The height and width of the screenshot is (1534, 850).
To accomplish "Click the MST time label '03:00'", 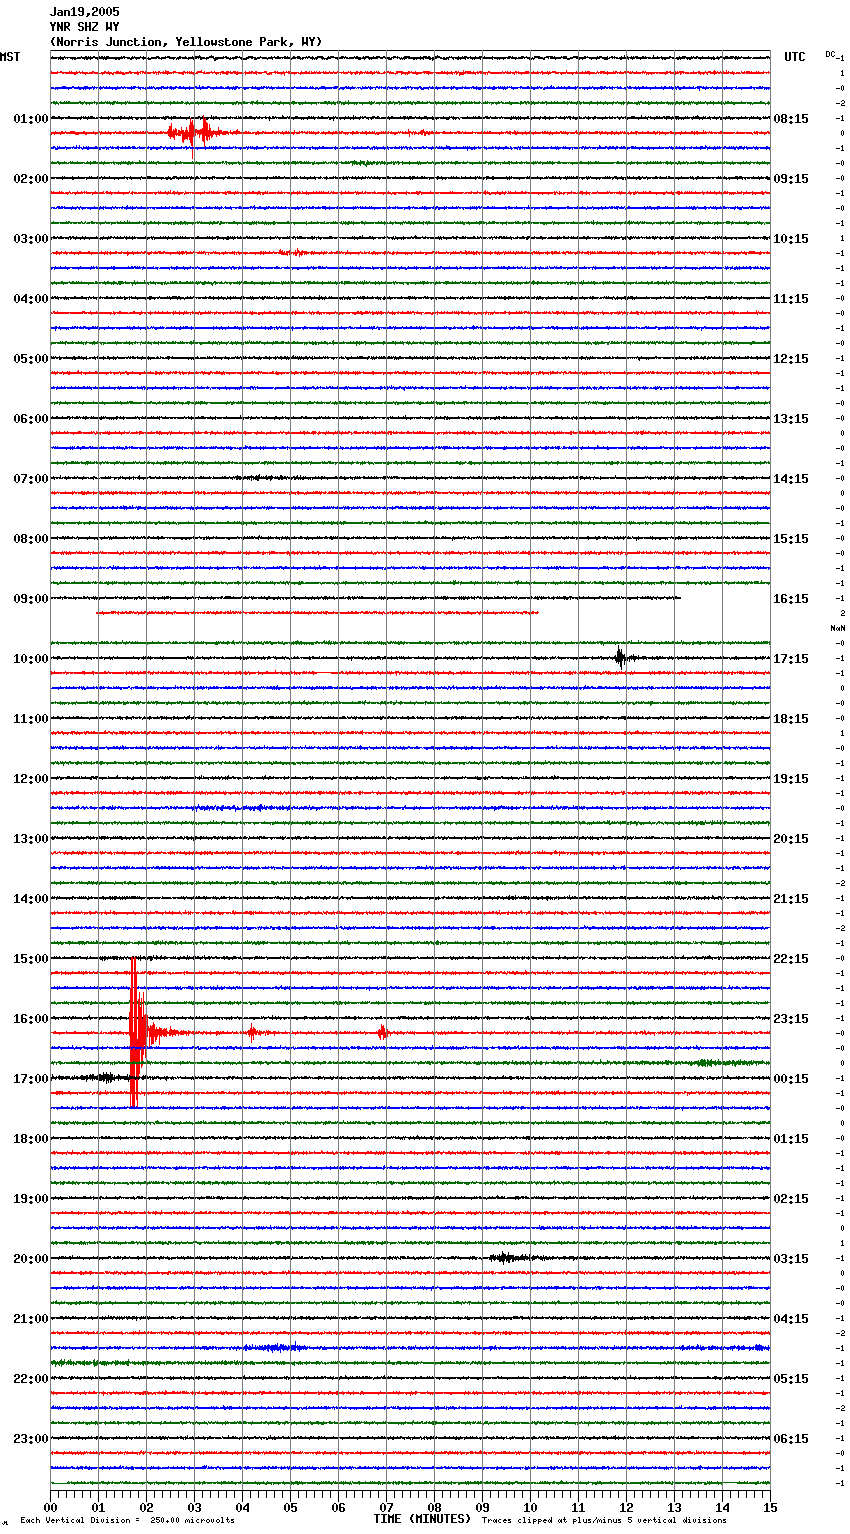I will (31, 239).
